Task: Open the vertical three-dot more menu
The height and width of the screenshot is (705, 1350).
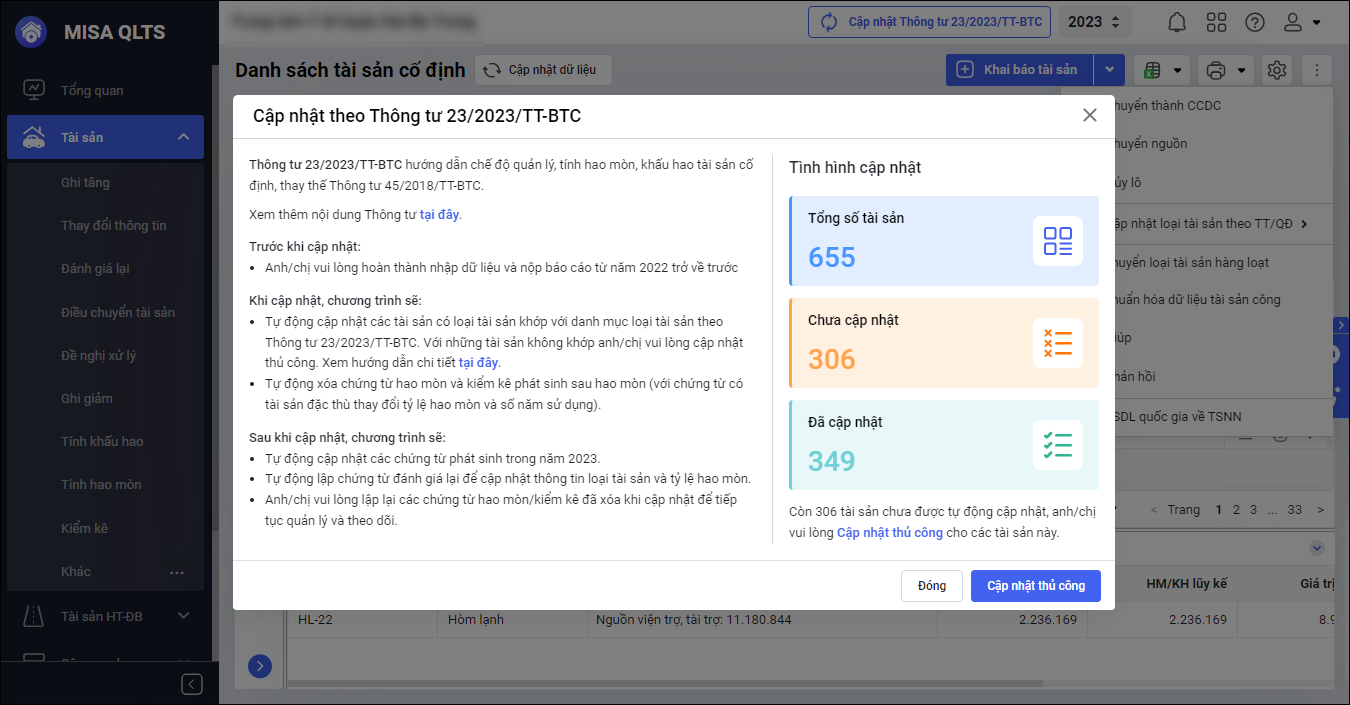Action: point(1317,70)
